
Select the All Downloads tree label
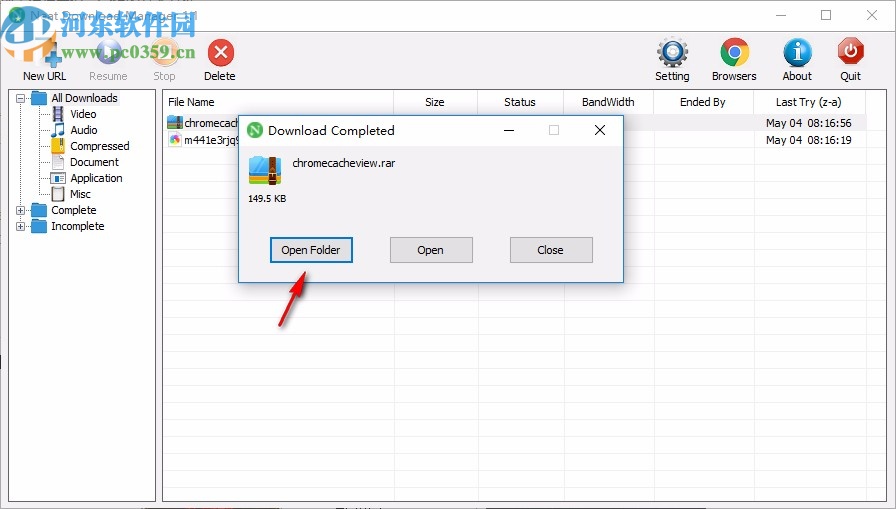click(84, 98)
